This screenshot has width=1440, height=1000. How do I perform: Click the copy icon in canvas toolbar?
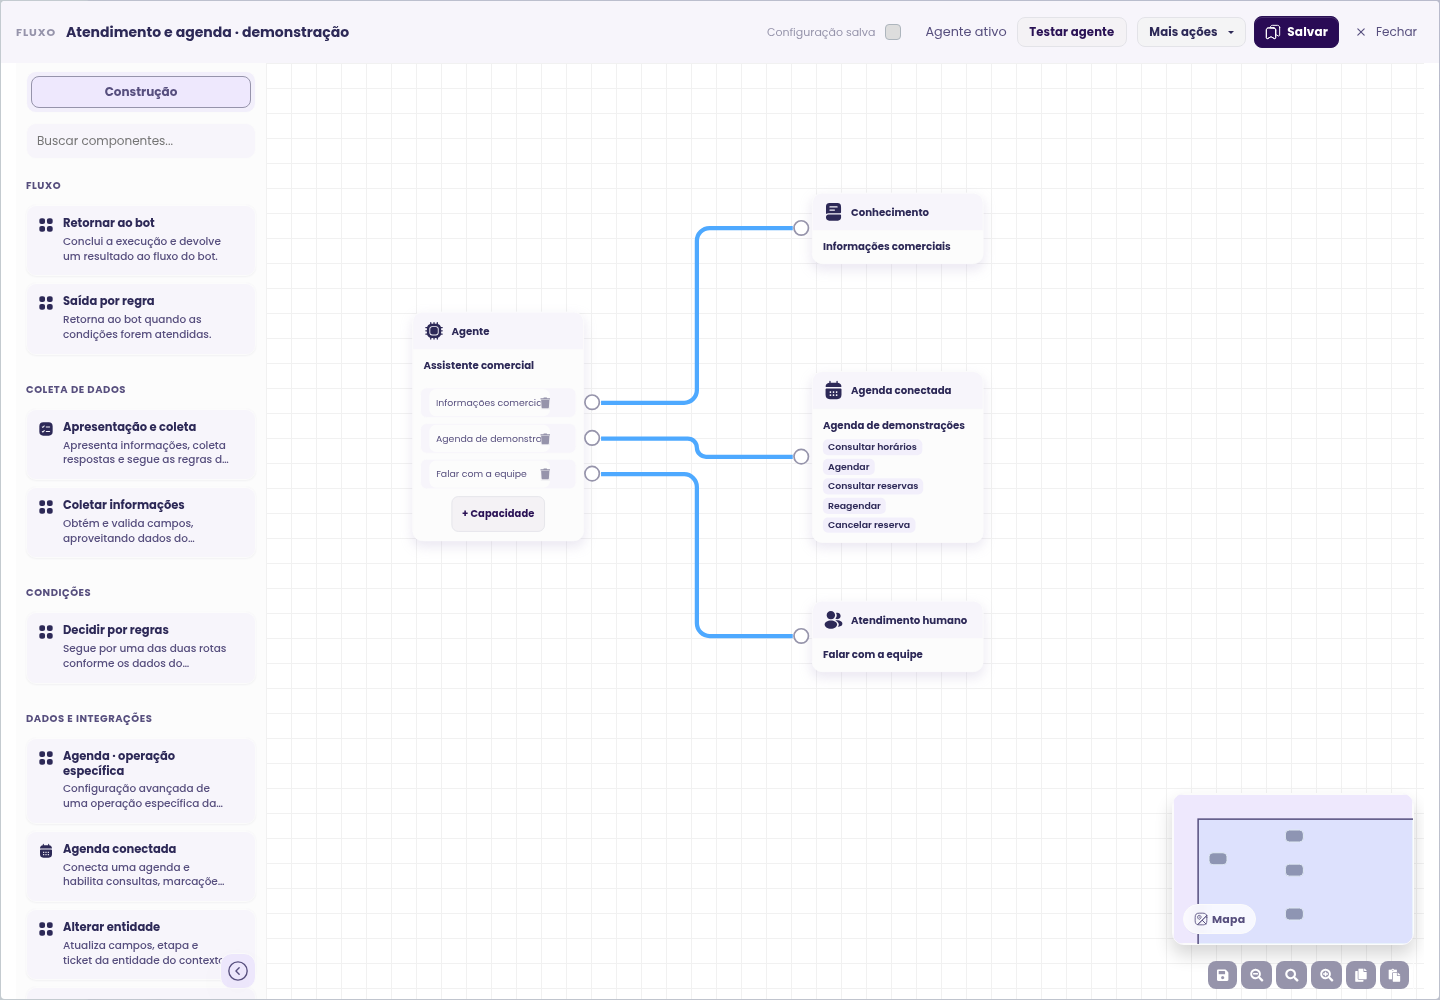click(x=1360, y=975)
